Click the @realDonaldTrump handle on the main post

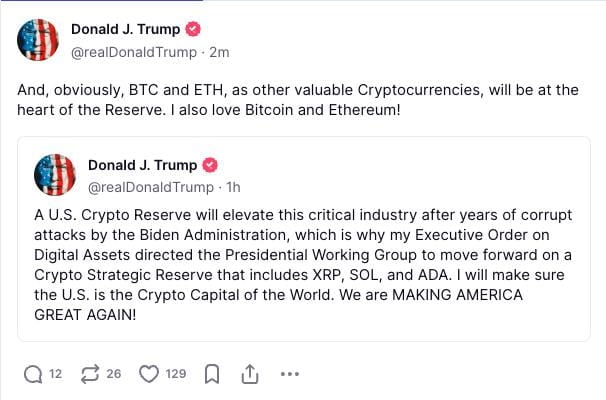(x=135, y=50)
